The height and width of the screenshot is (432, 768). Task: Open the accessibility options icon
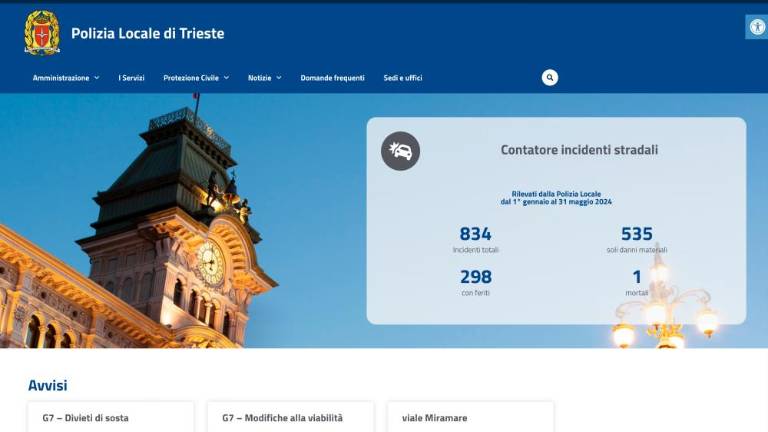point(756,27)
